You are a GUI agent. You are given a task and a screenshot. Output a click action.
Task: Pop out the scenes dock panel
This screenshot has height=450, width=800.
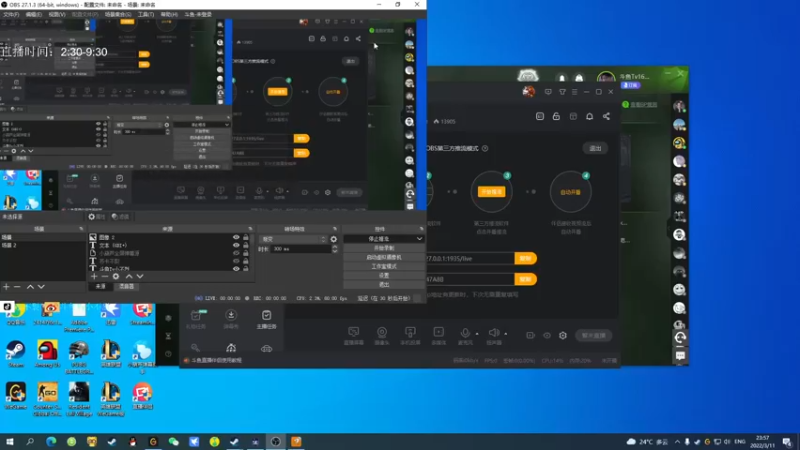[x=81, y=229]
